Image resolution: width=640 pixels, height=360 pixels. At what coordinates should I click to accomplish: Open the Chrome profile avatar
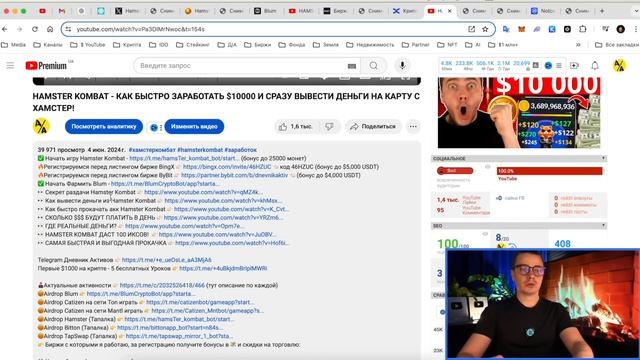(621, 29)
